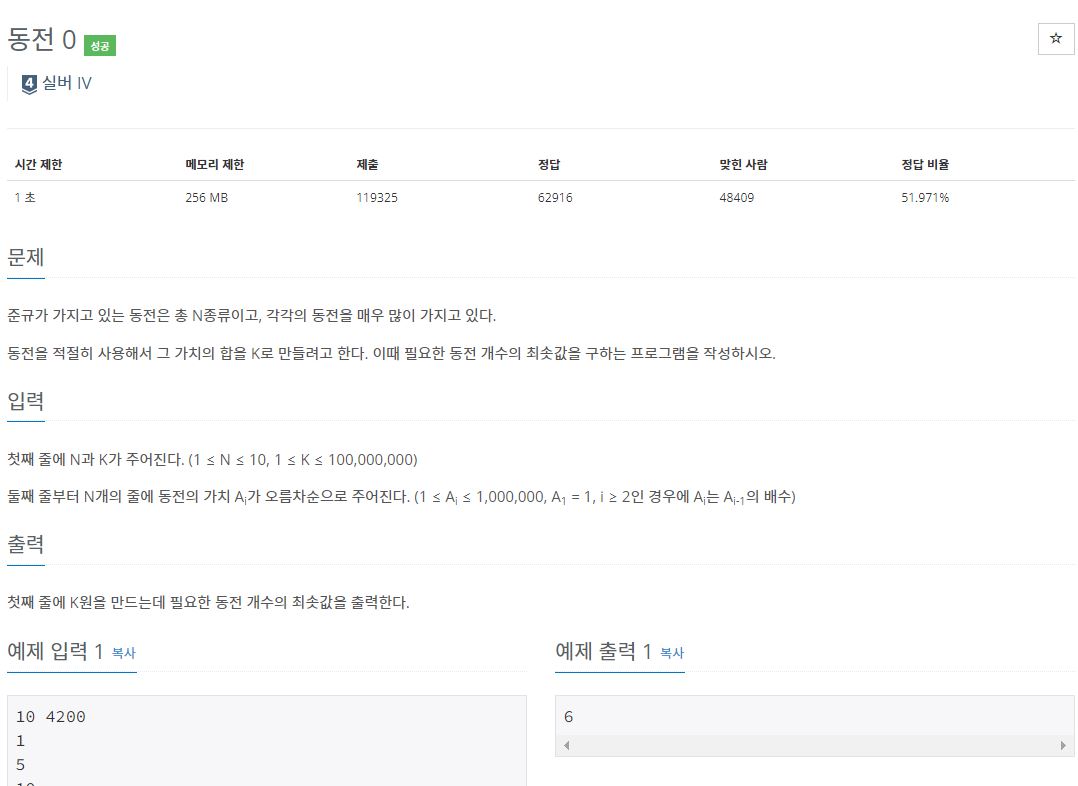Click the 메모리 제한 column header
The height and width of the screenshot is (786, 1078).
coord(214,164)
